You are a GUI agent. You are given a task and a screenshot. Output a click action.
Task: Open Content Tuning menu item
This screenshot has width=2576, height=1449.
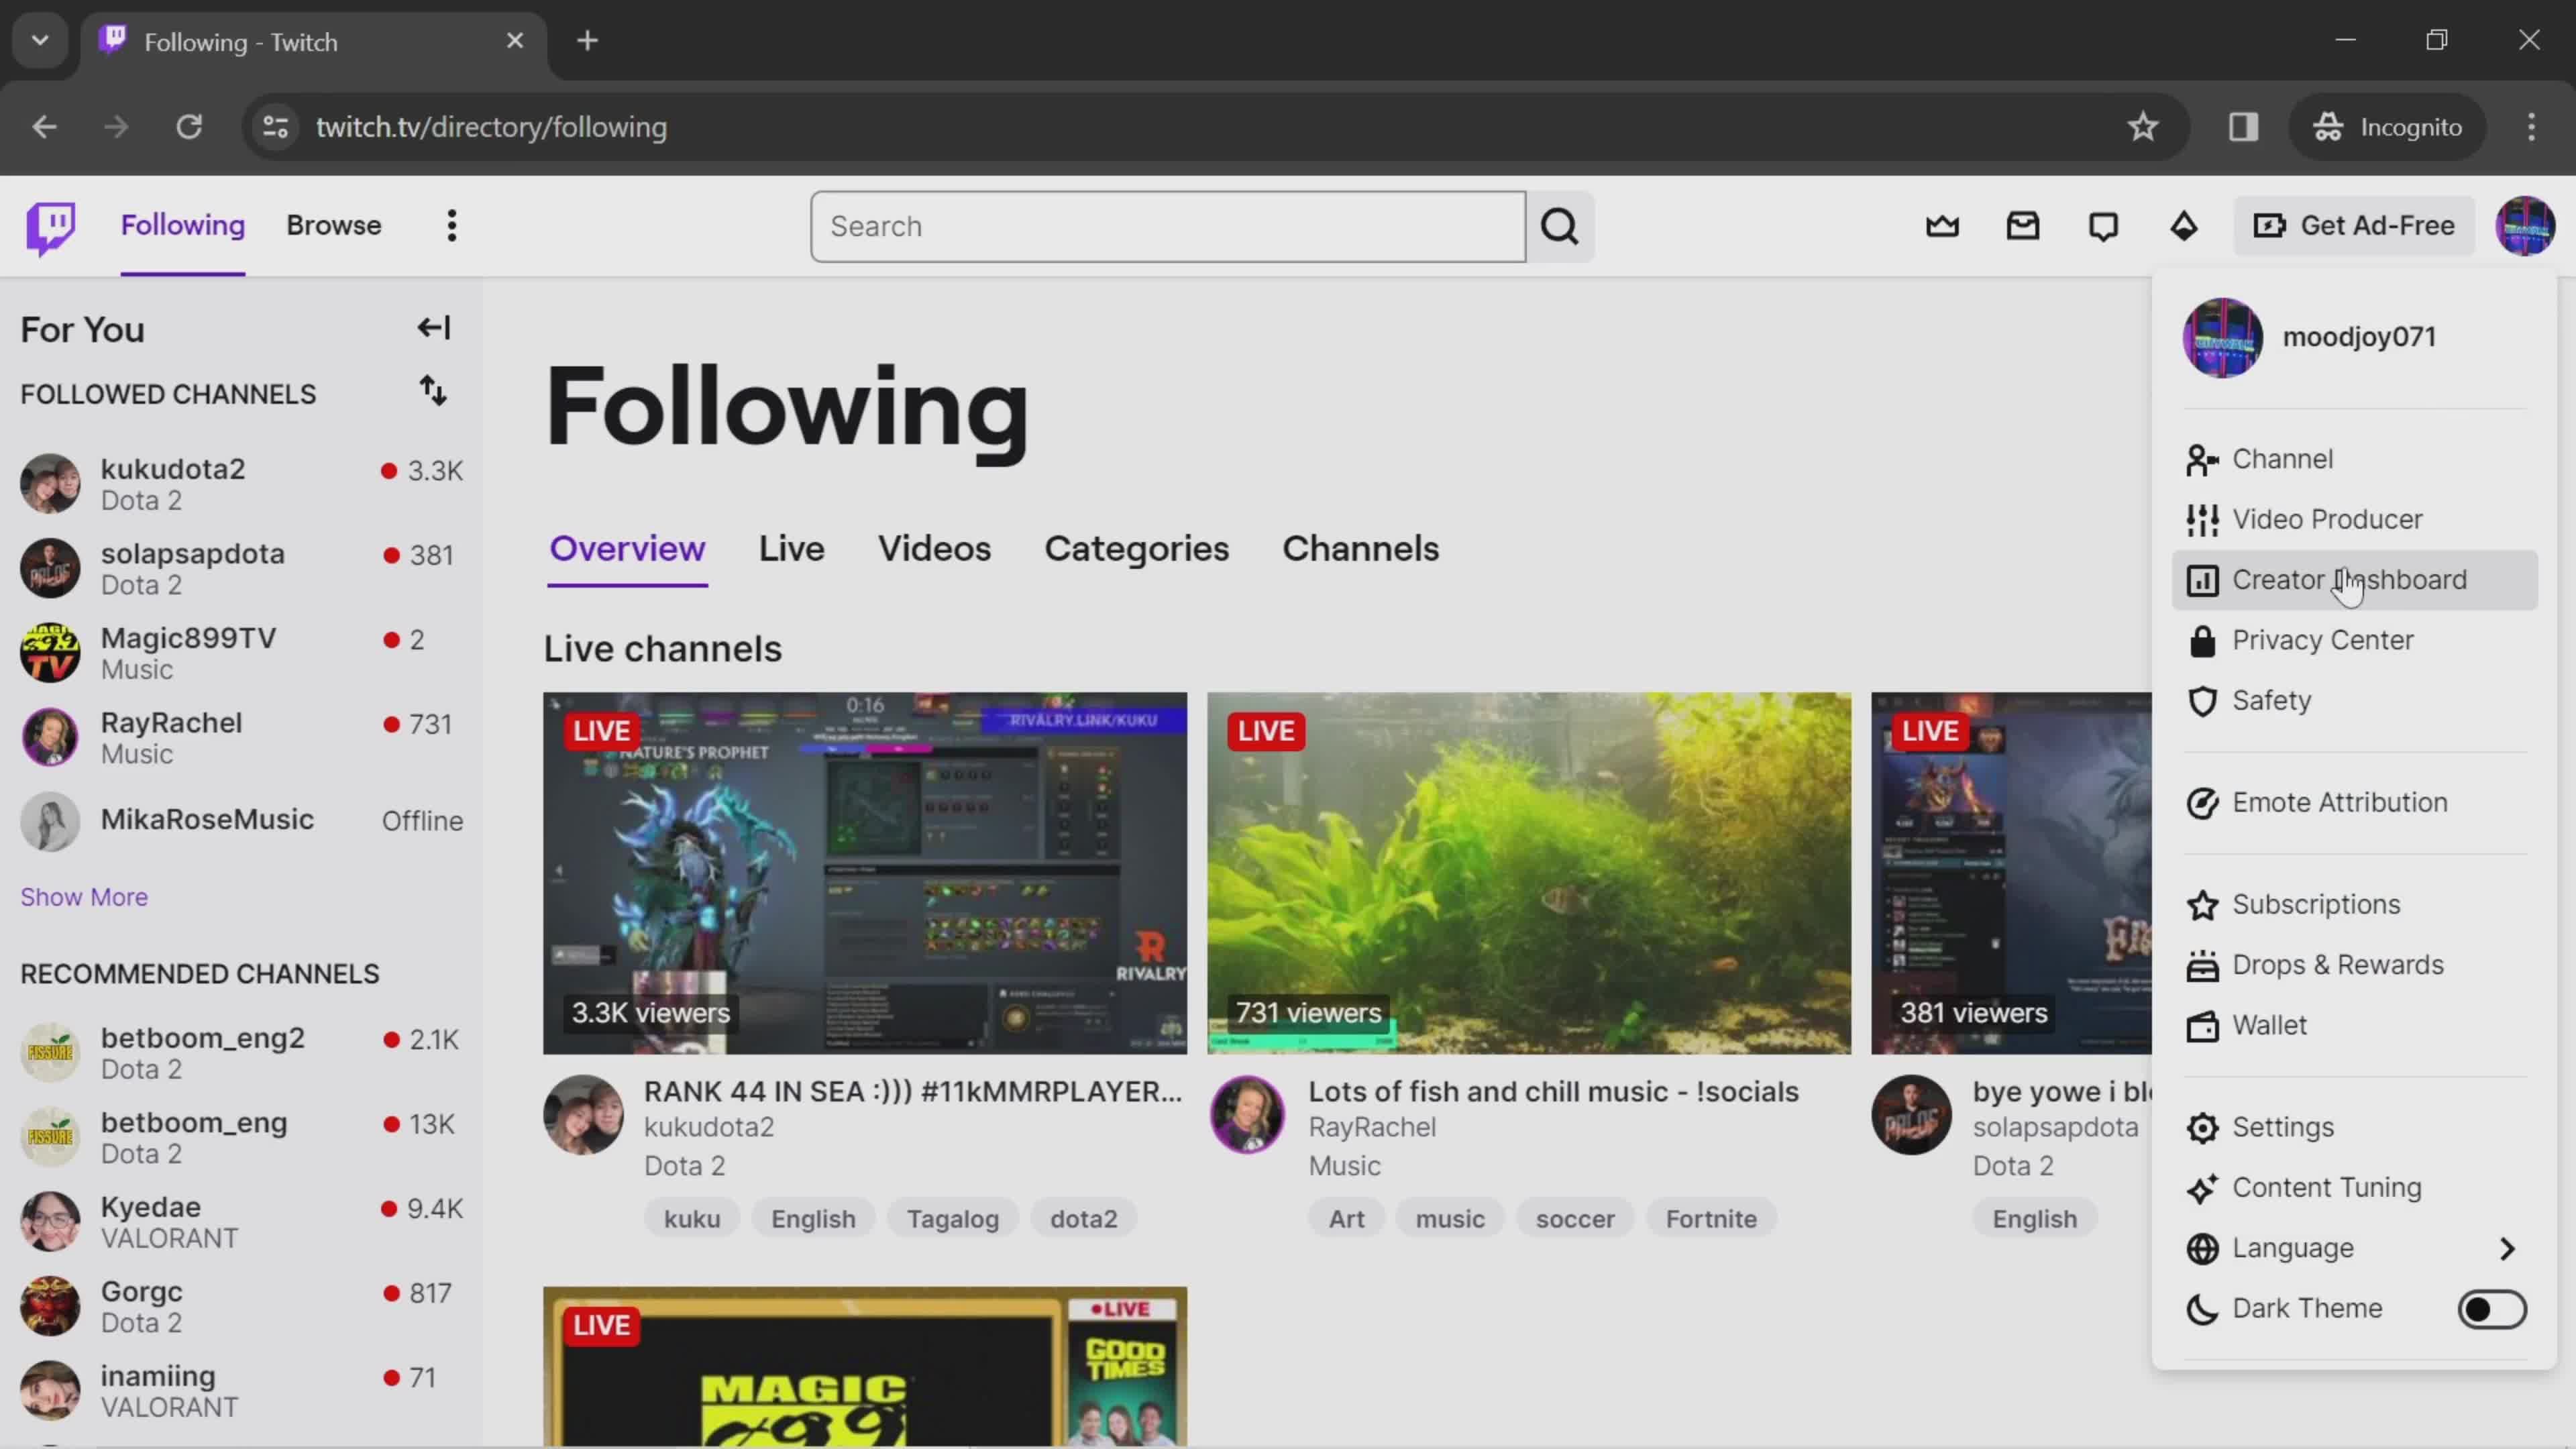click(x=2354, y=1188)
